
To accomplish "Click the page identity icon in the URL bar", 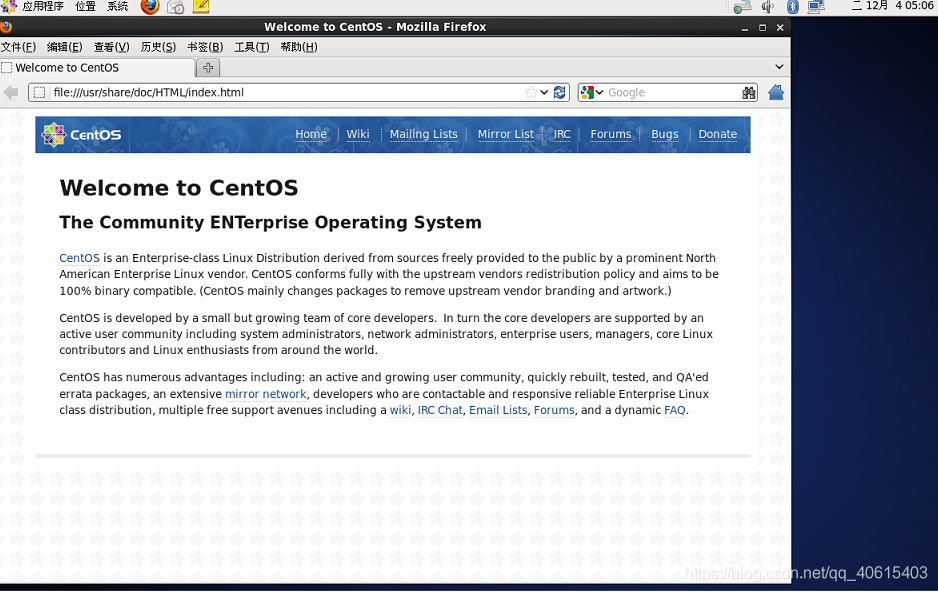I will [x=39, y=92].
